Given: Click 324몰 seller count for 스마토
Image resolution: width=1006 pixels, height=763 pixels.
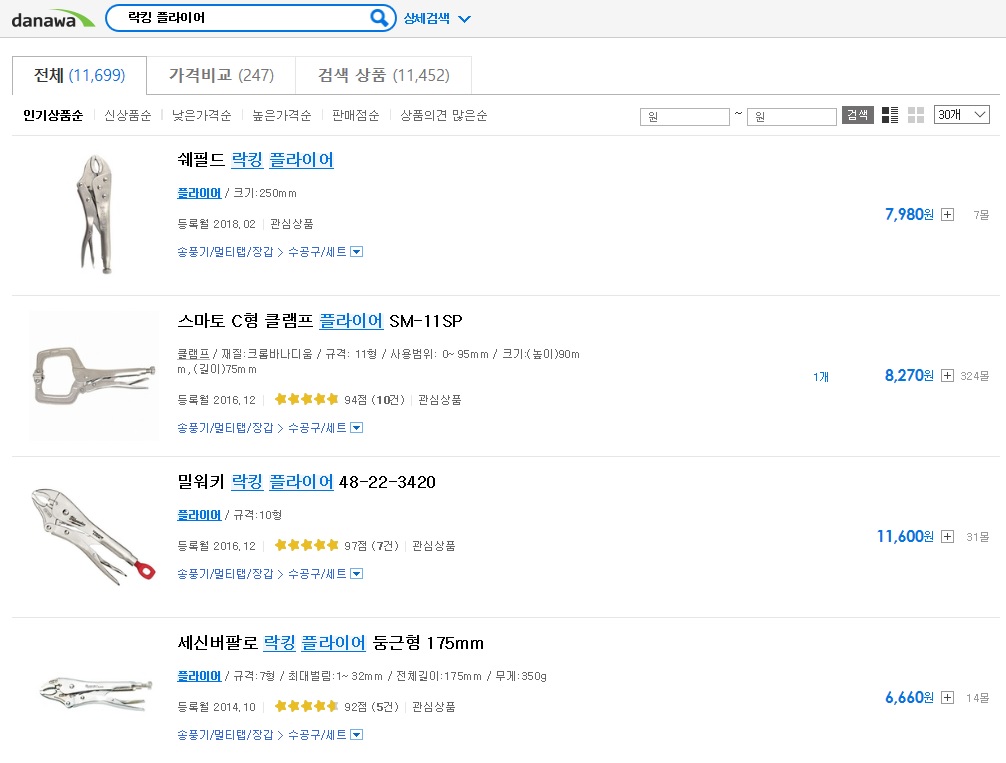Looking at the screenshot, I should tap(975, 376).
